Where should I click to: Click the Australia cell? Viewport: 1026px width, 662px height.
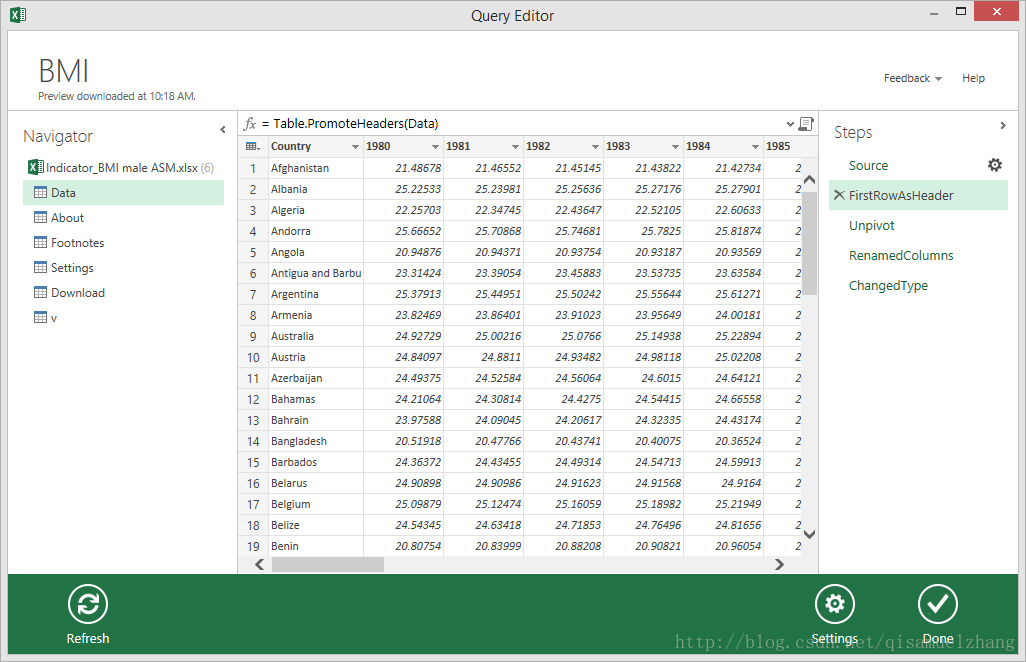coord(315,336)
